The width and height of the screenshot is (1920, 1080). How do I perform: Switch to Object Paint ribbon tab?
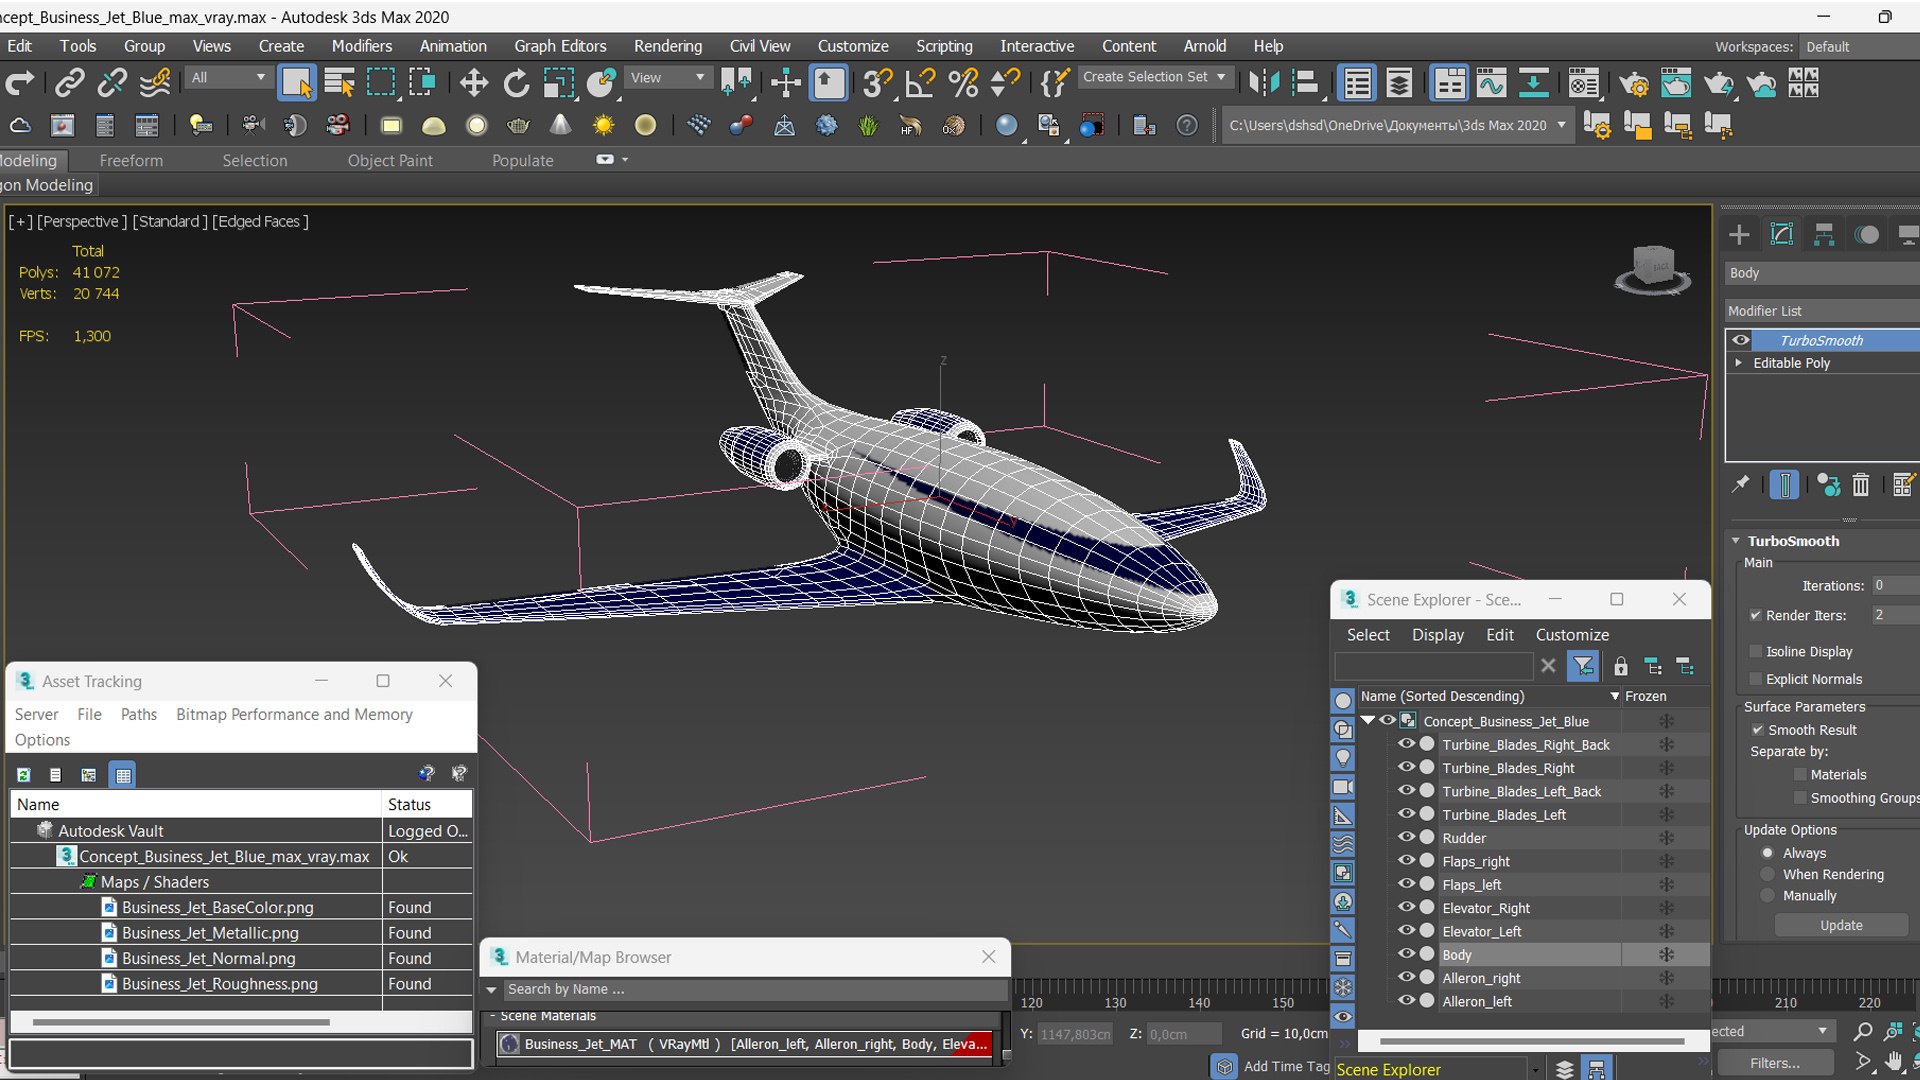pos(390,160)
